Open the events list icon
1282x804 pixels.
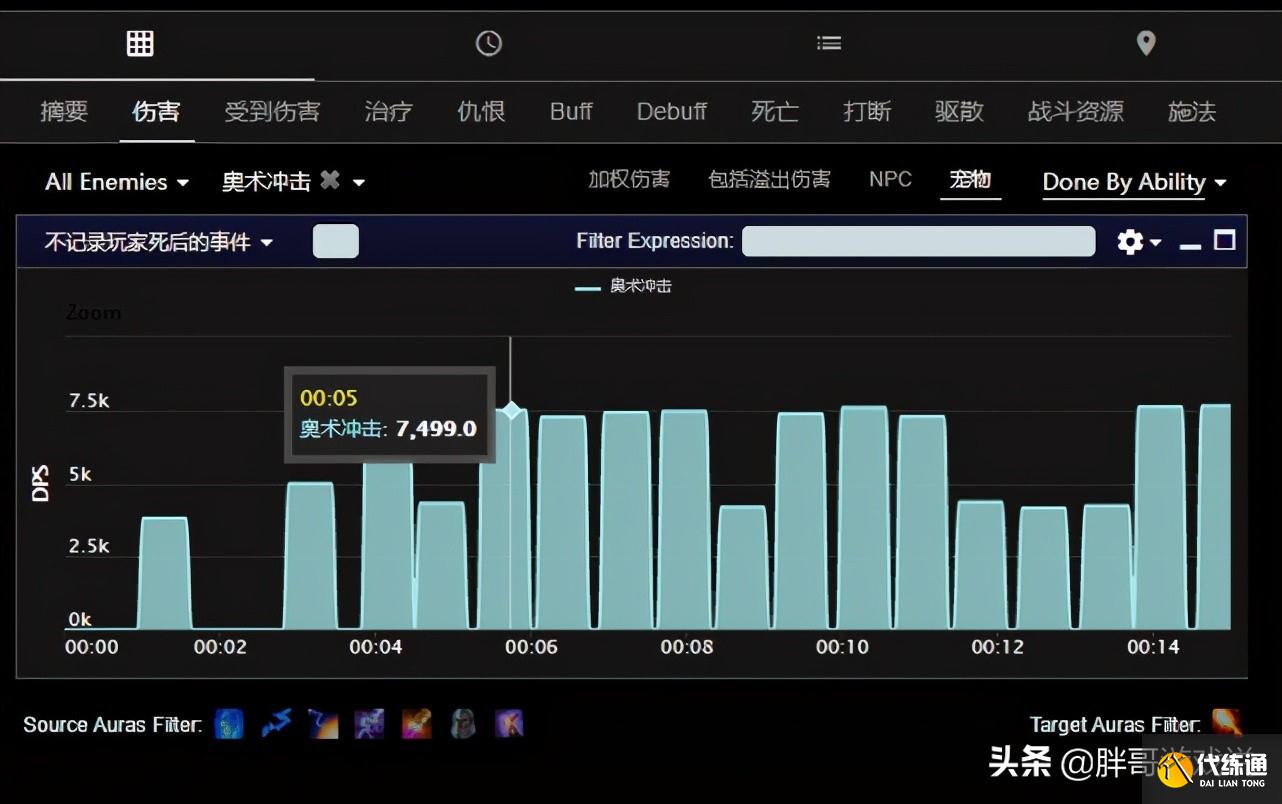[x=829, y=42]
